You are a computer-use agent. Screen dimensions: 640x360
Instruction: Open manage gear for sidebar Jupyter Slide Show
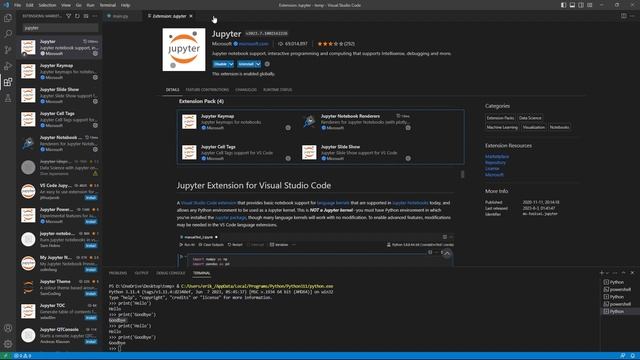click(x=95, y=102)
